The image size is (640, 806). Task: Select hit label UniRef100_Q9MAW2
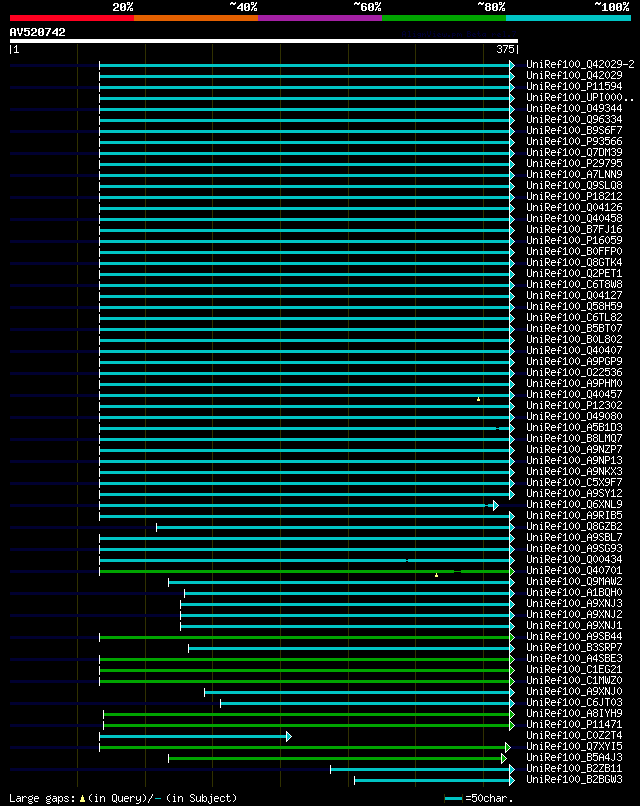(x=574, y=581)
